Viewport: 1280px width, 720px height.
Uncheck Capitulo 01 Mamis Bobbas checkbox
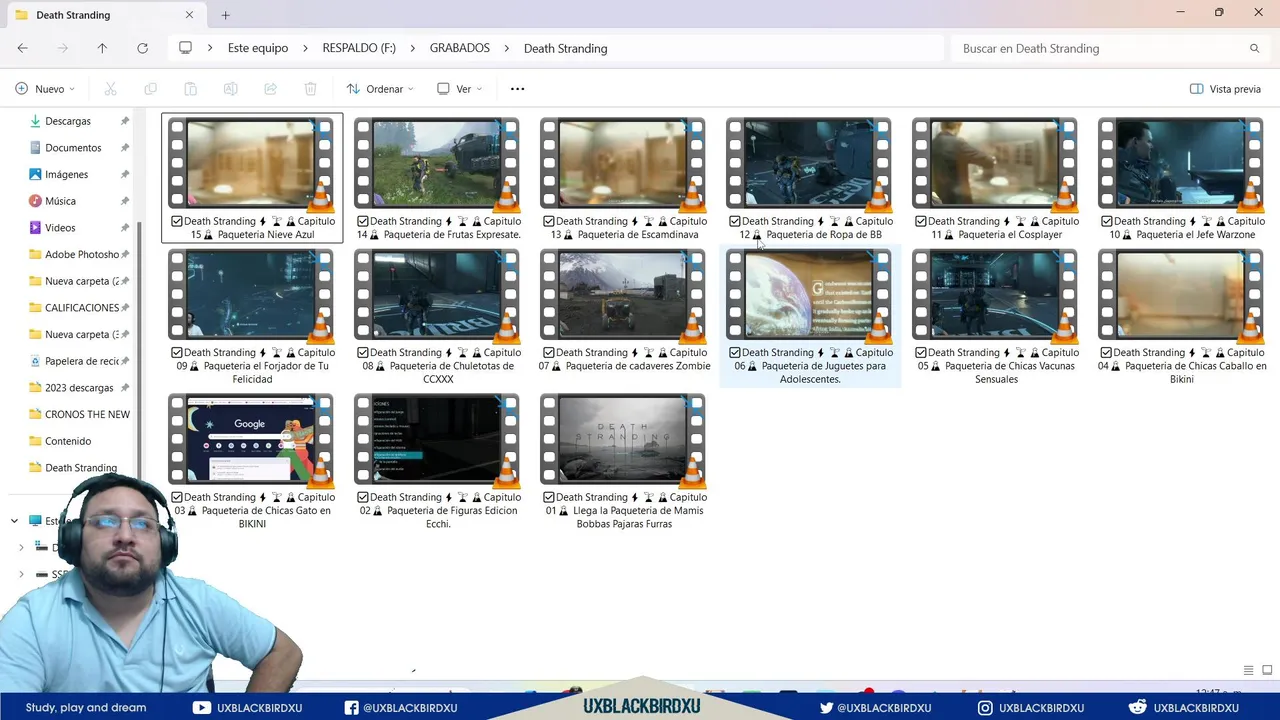tap(549, 498)
